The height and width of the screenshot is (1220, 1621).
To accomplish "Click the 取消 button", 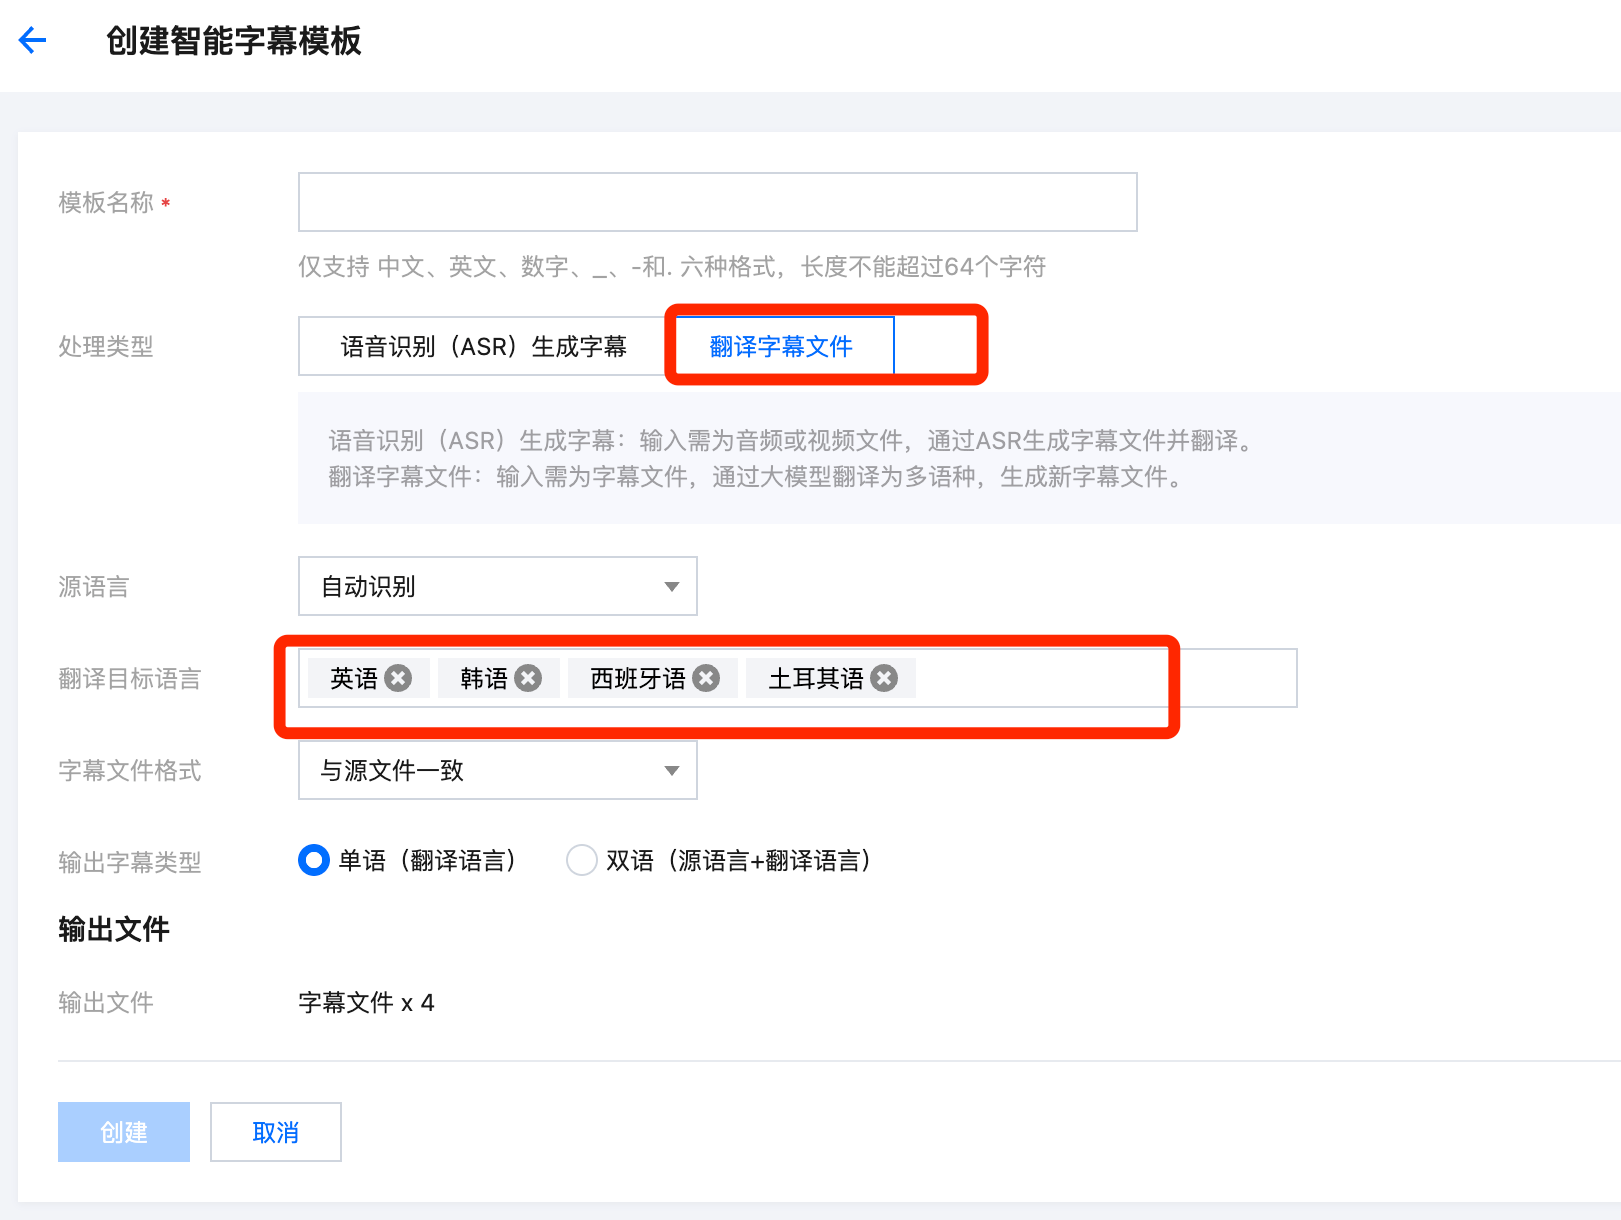I will [x=276, y=1132].
